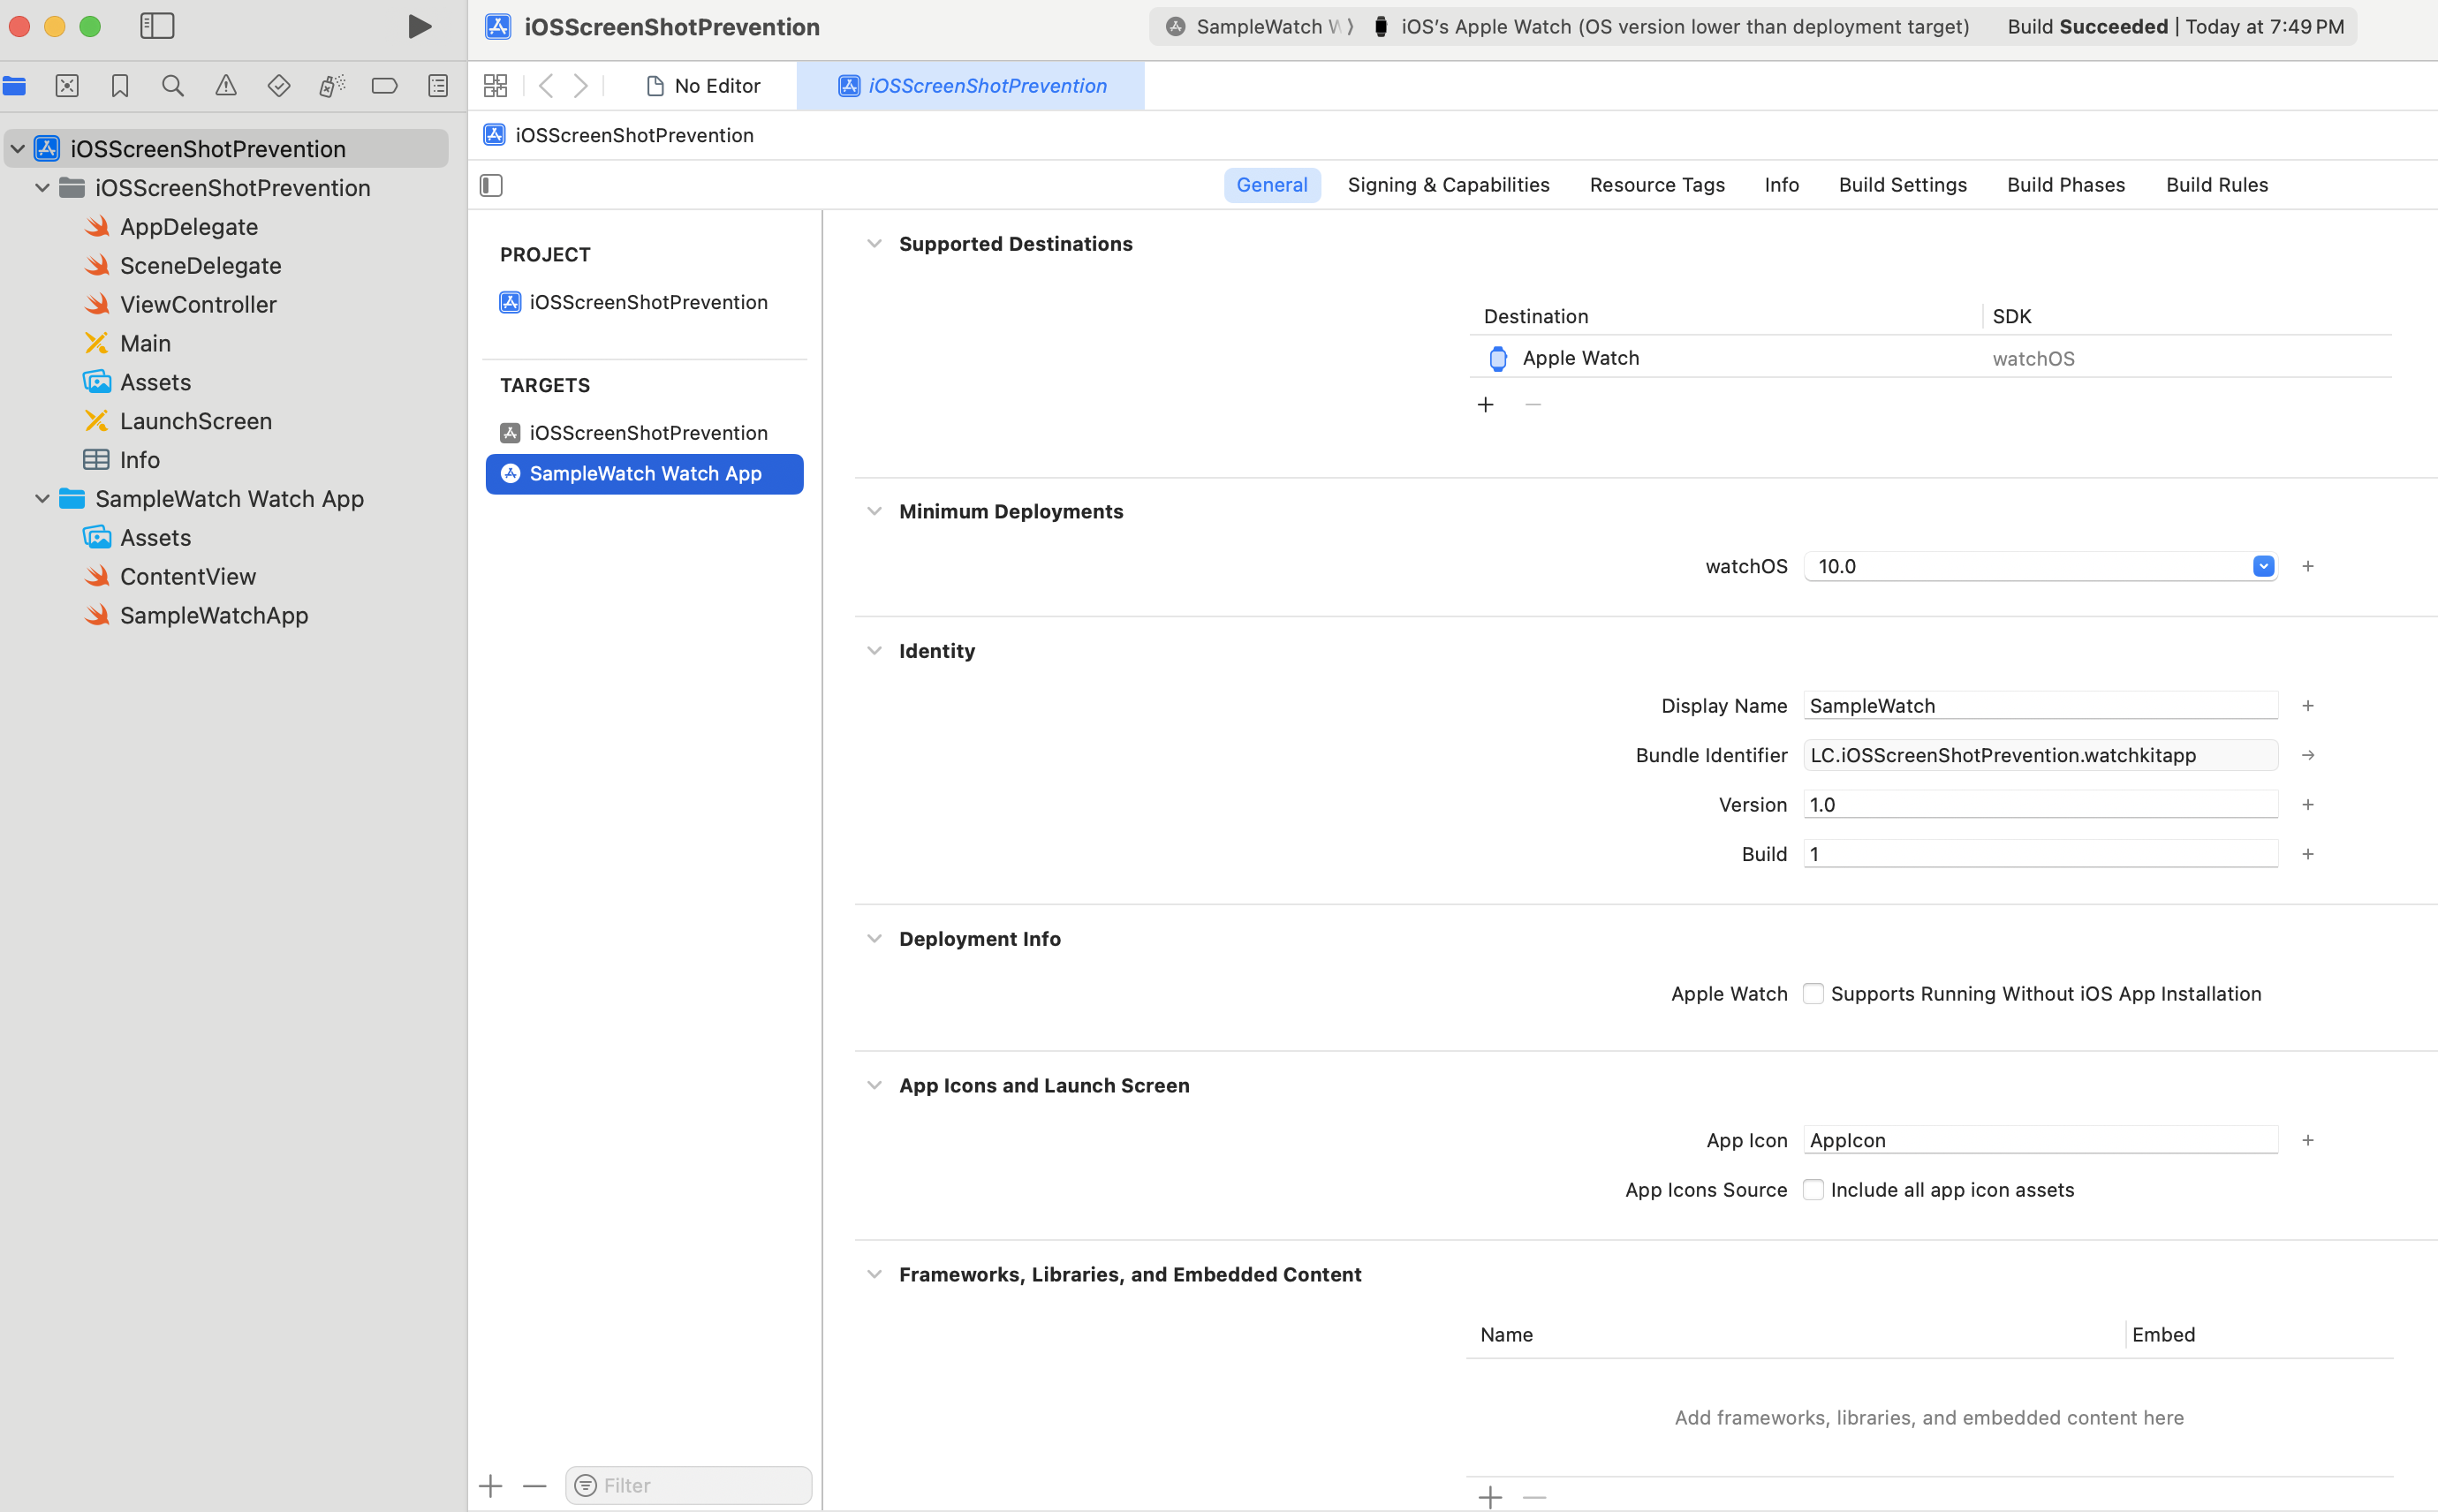Click the related items grid icon
The image size is (2438, 1512).
(495, 86)
